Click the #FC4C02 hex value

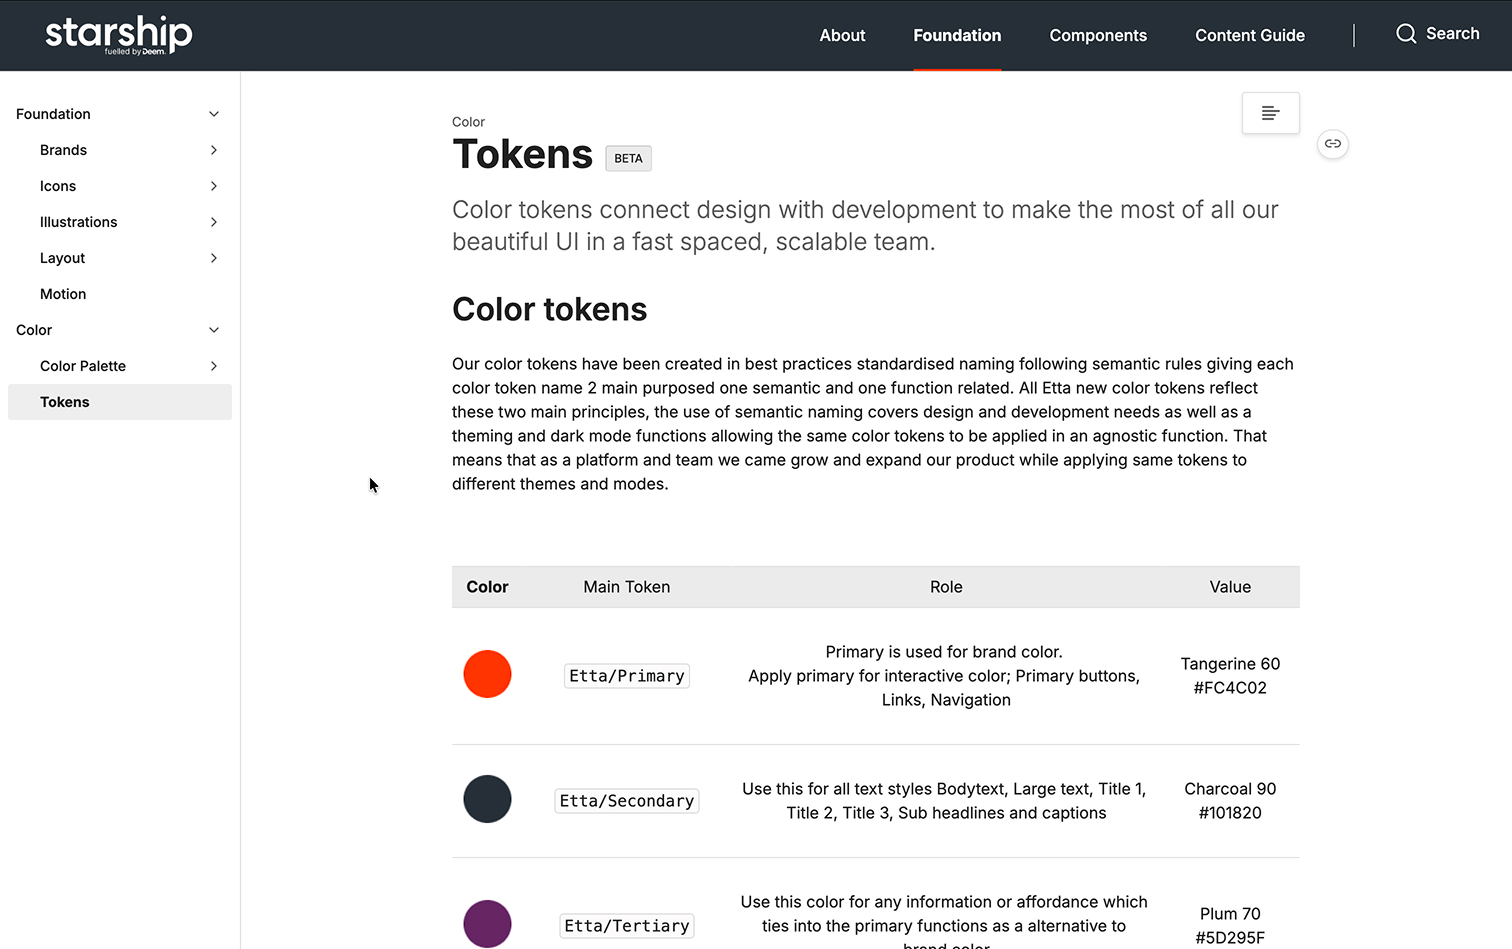pyautogui.click(x=1230, y=688)
